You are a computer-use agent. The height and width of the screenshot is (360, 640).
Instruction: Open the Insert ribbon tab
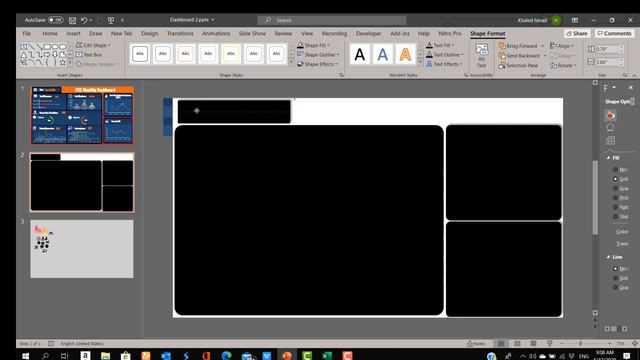(x=73, y=33)
